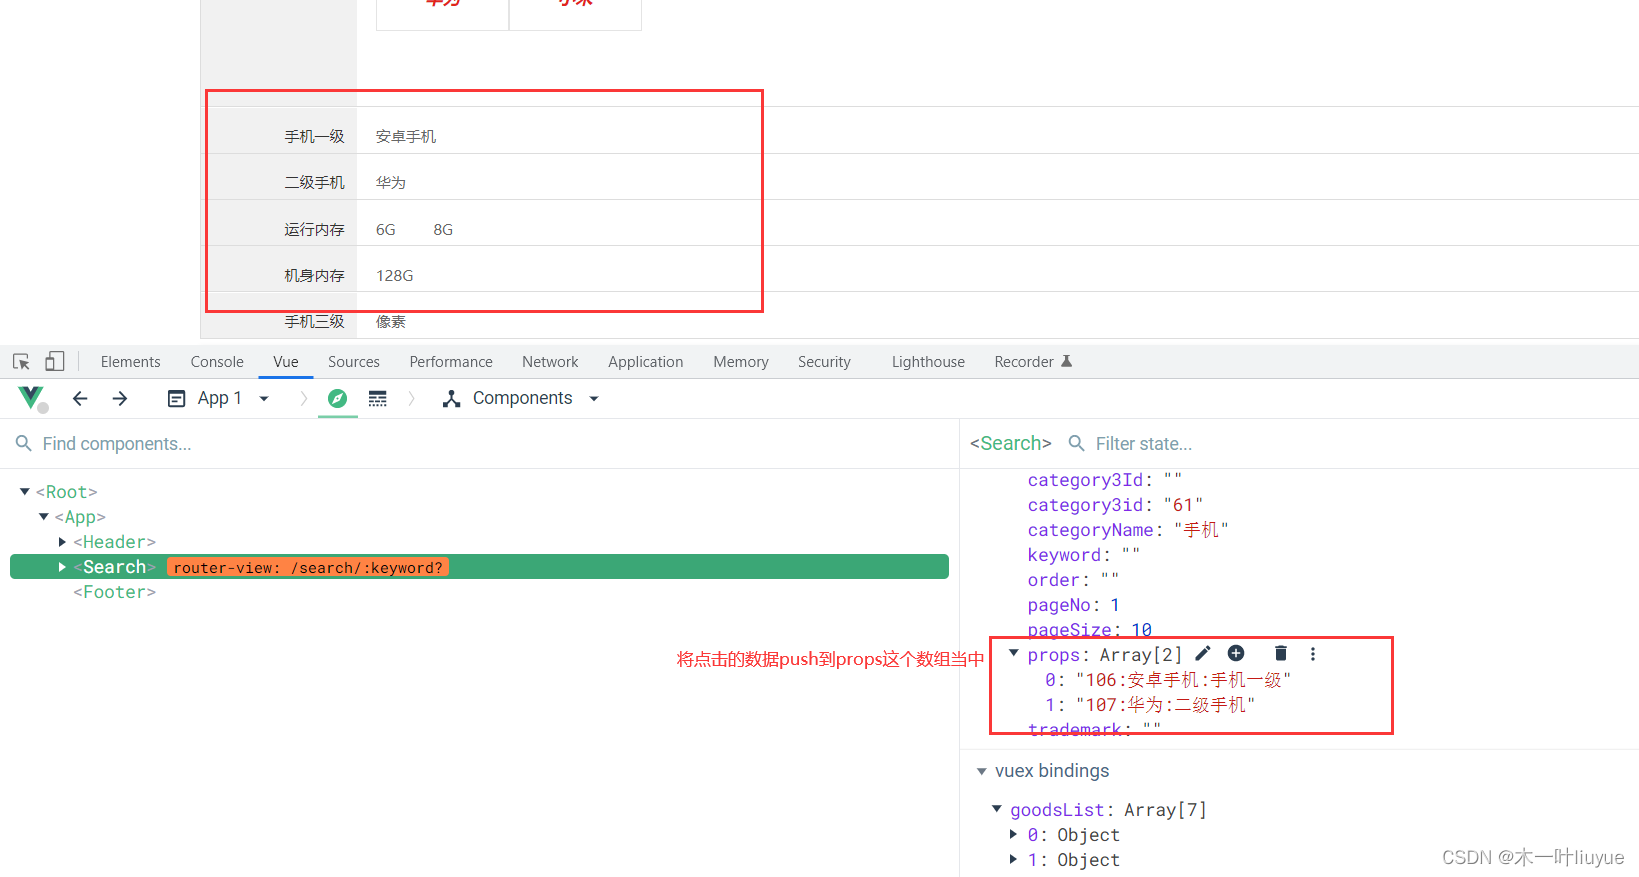Toggle the device toolbar icon
This screenshot has width=1639, height=877.
pos(55,361)
